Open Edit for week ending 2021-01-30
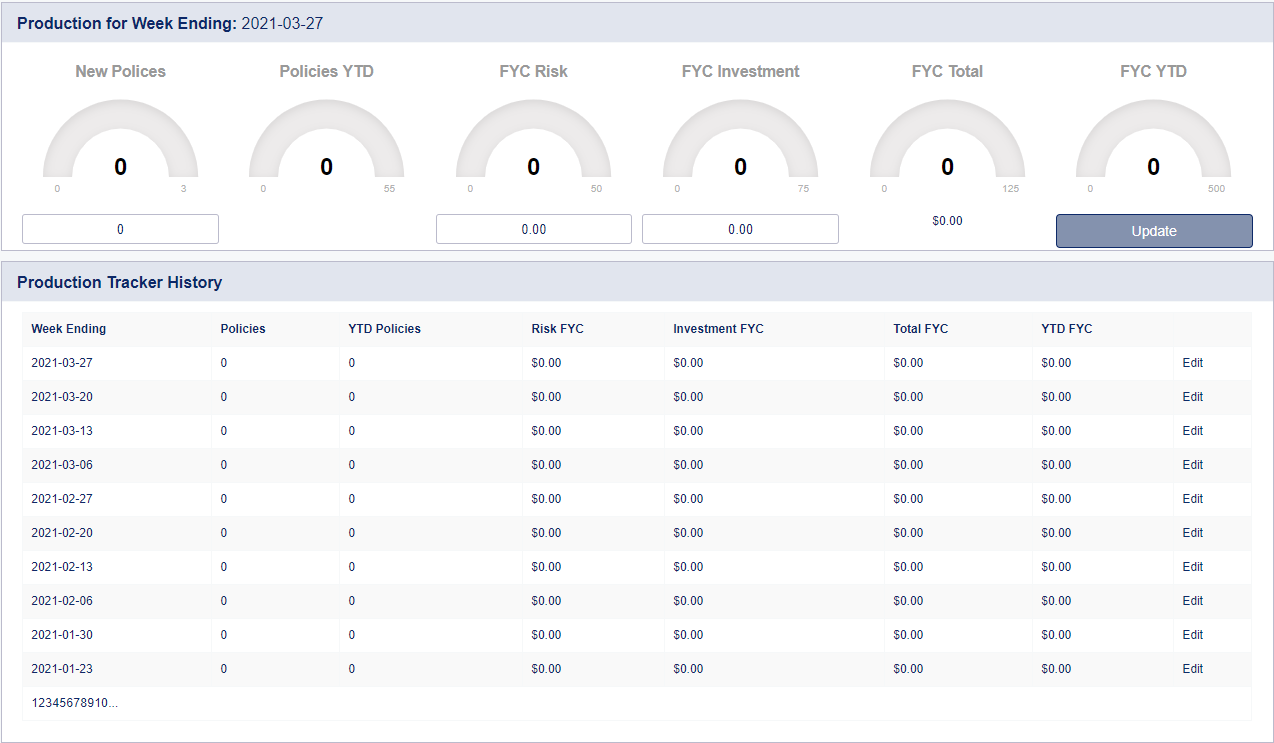 1192,635
